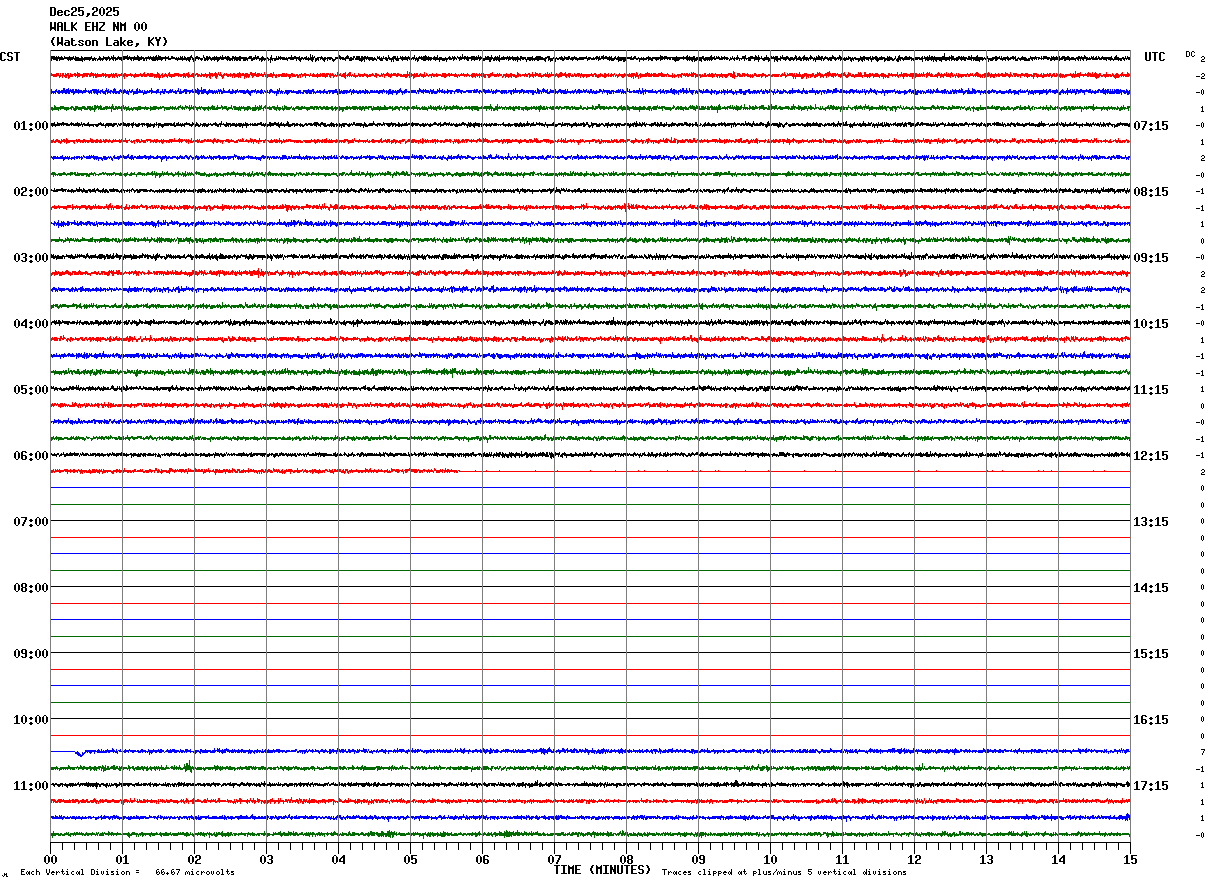
Task: Click minute tick 08 on the bottom axis
Action: coord(626,860)
